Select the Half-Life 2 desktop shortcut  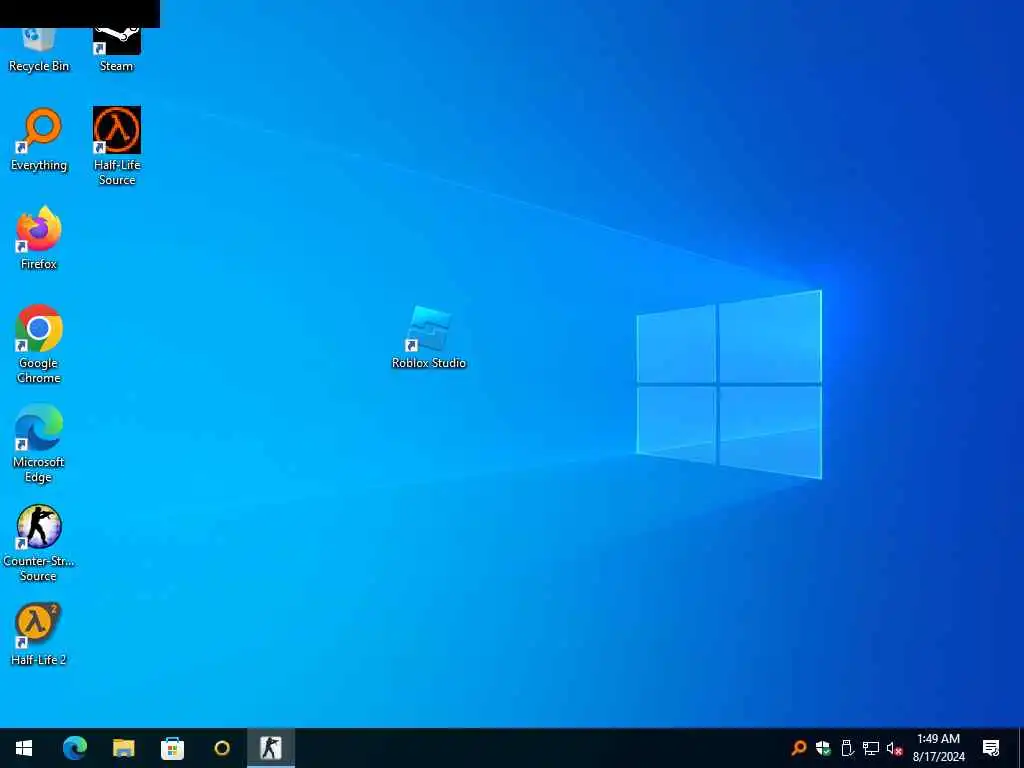pyautogui.click(x=39, y=634)
